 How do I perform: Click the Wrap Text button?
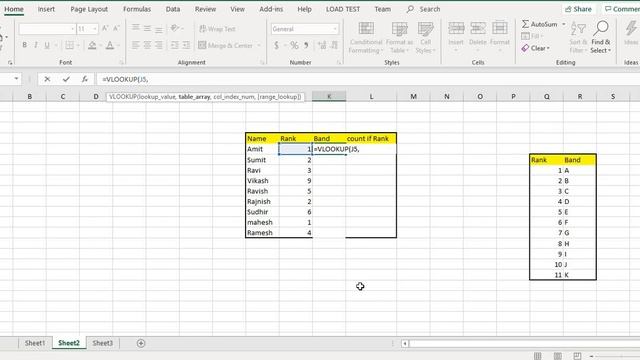tap(218, 29)
